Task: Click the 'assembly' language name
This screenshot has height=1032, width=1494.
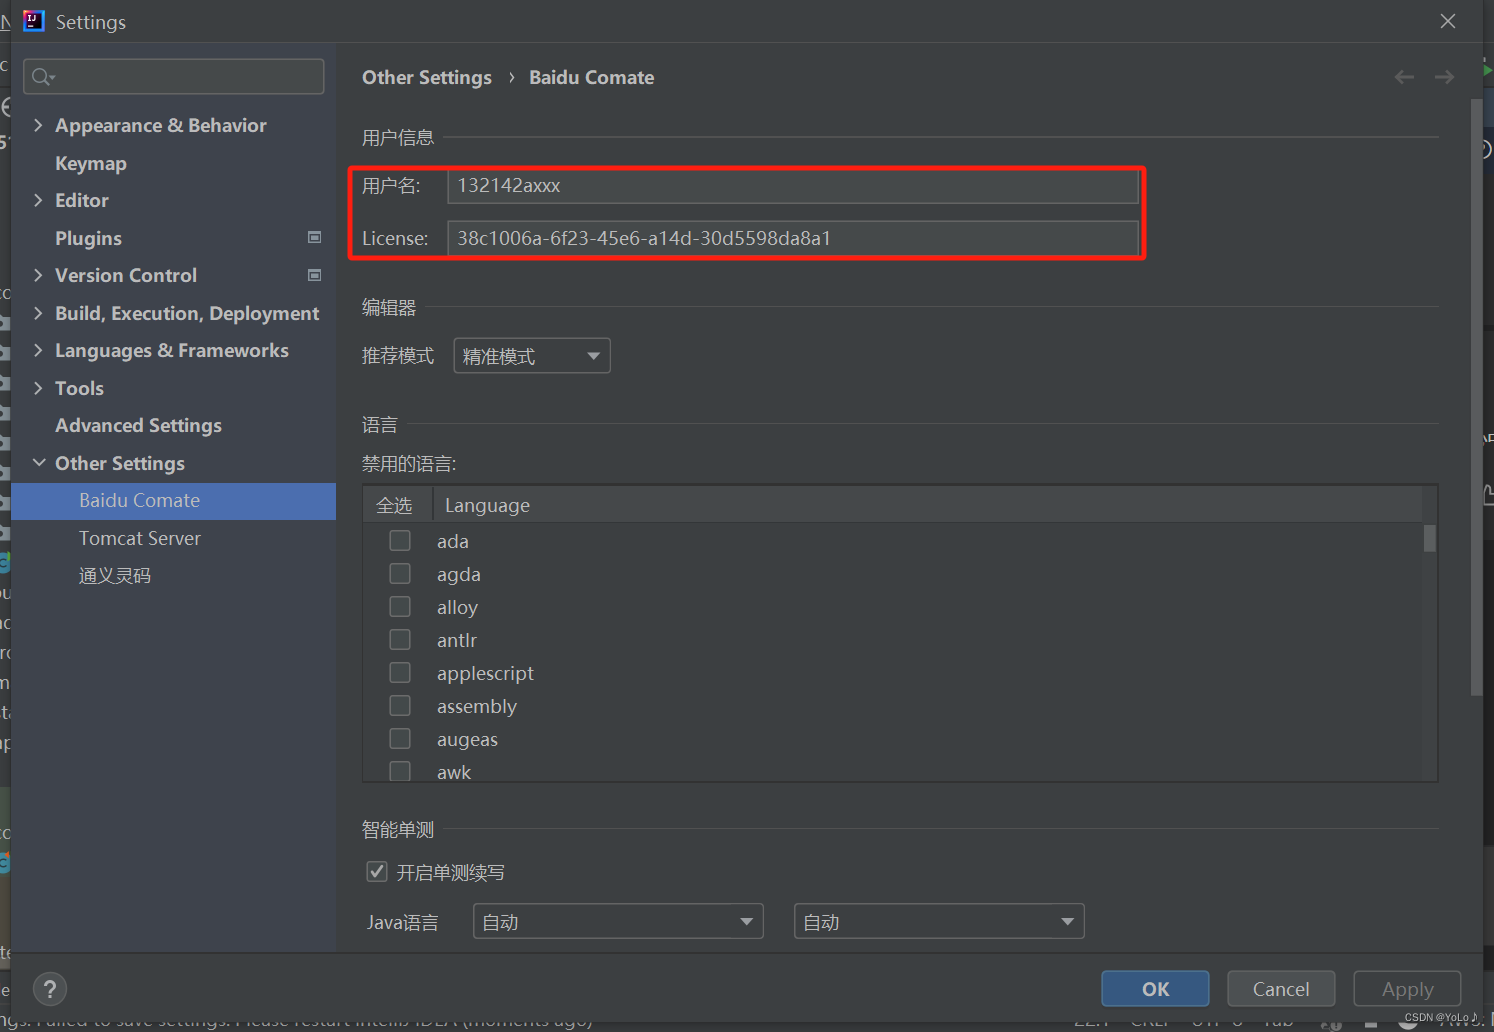Action: (477, 706)
